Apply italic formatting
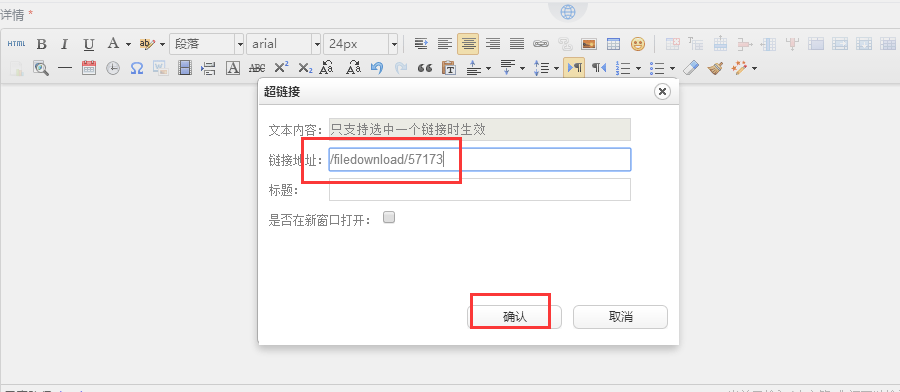Screen dimensions: 900x392 (x=65, y=44)
